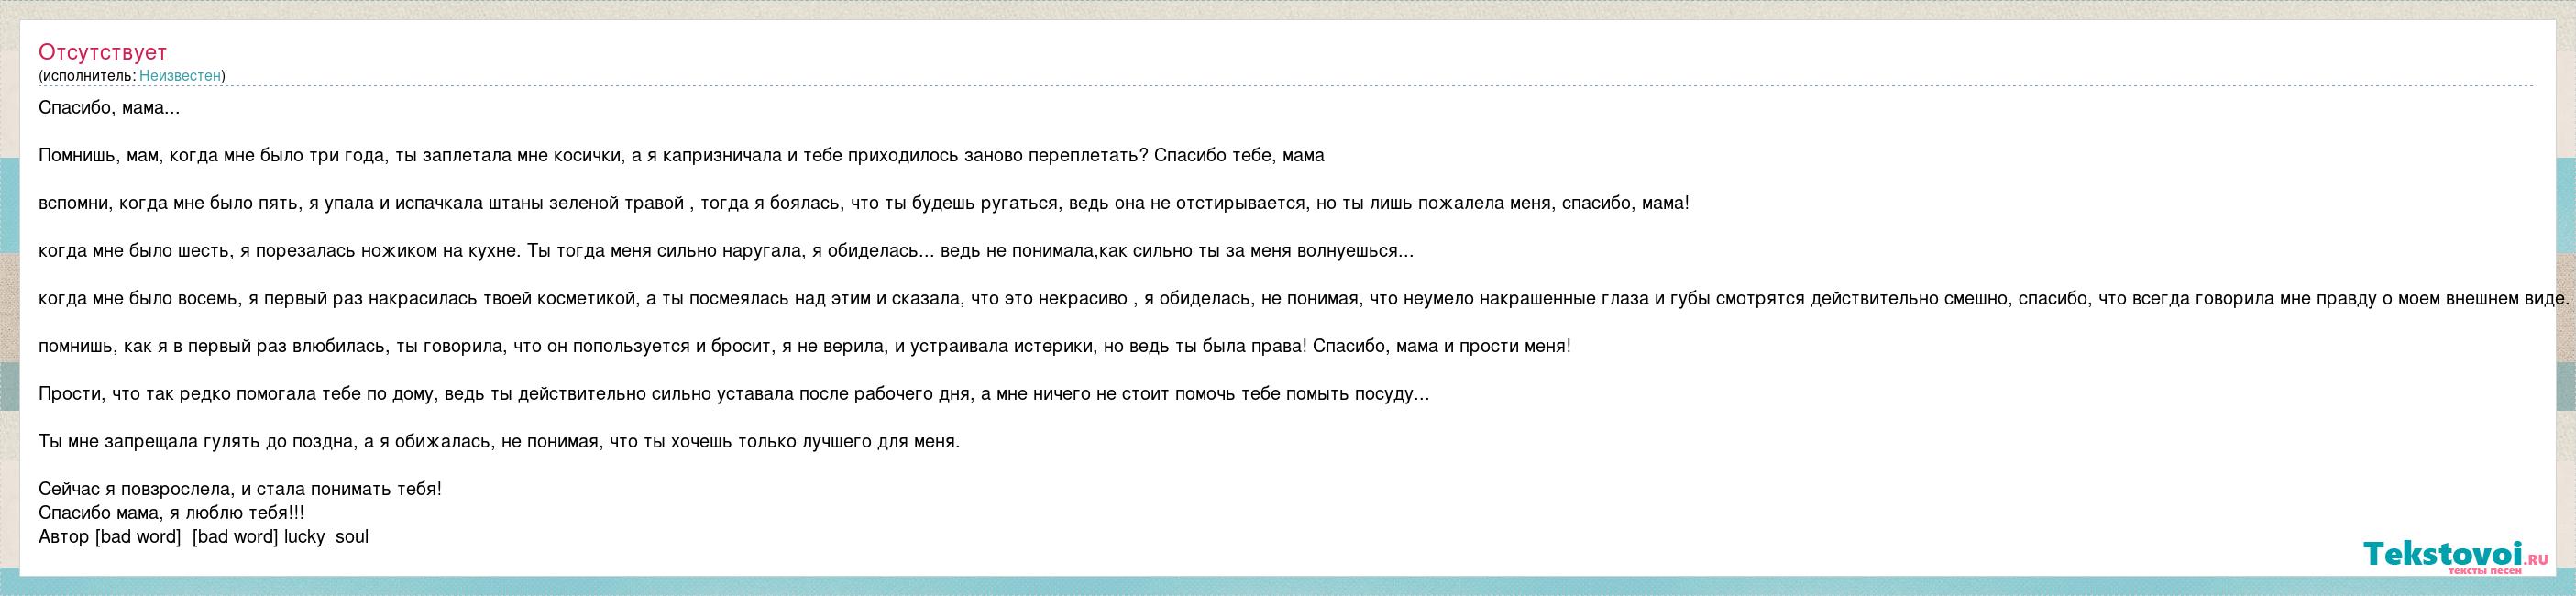Open the artist link Неизвестен
2576x596 pixels.
pos(180,75)
